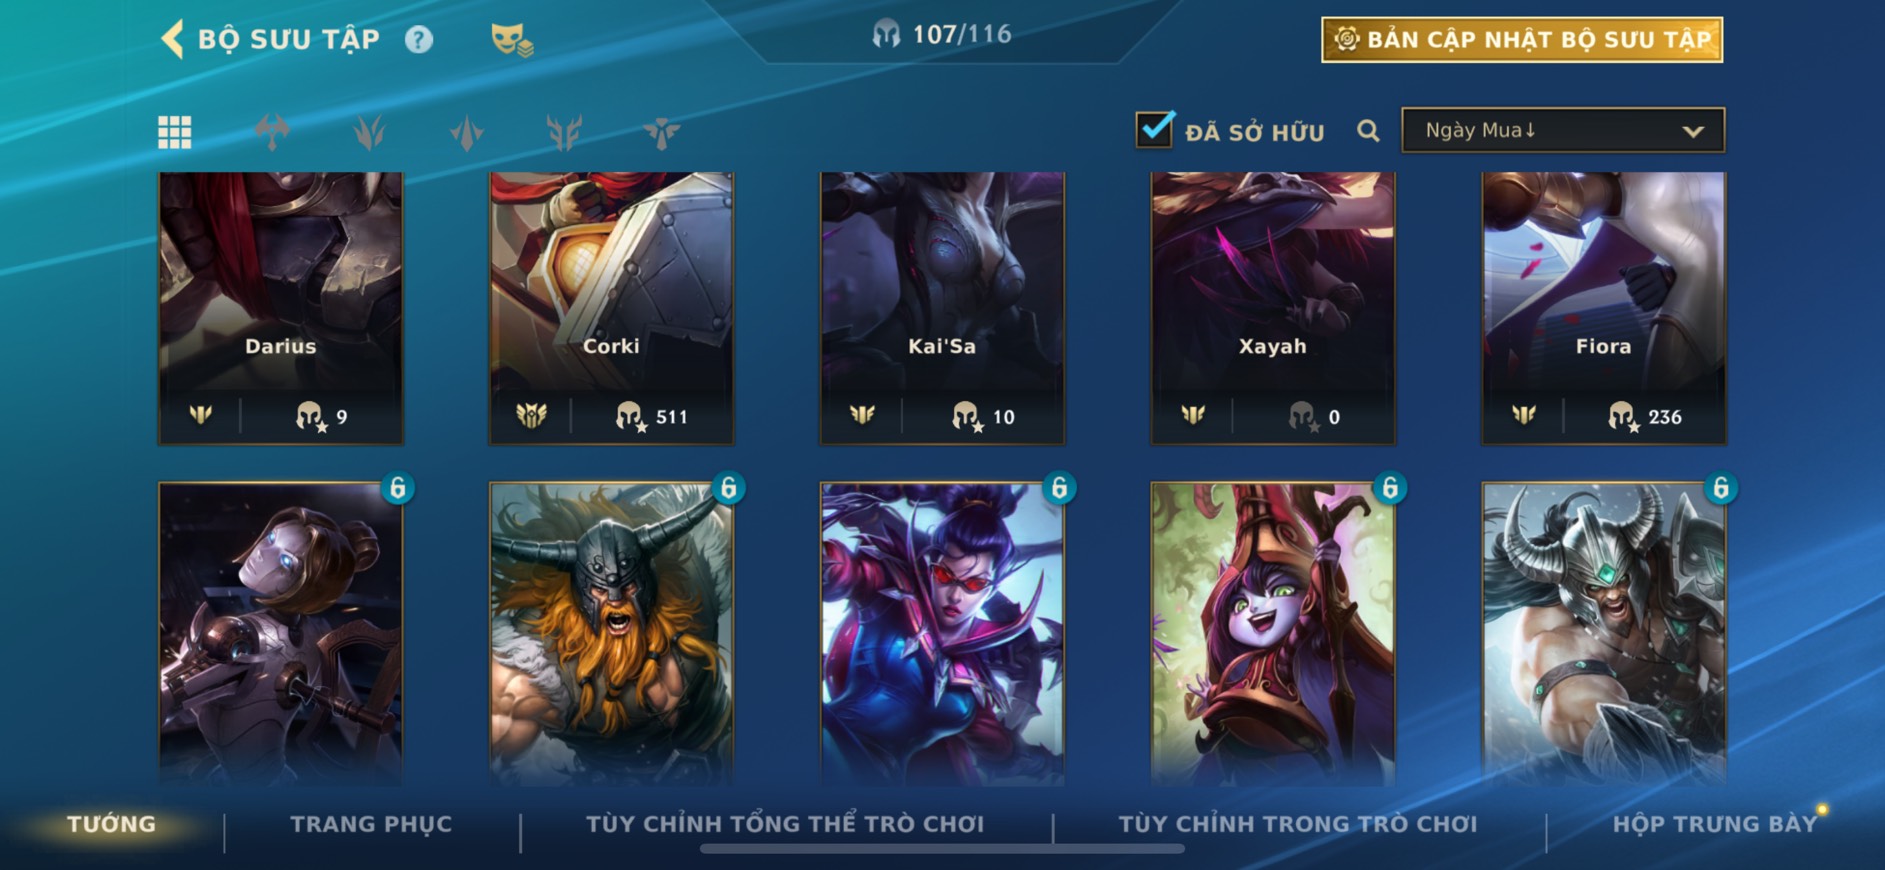The image size is (1885, 870).
Task: Open Tùy Chỉnh Tổng Thể Trò Chơi tab
Action: [x=785, y=824]
